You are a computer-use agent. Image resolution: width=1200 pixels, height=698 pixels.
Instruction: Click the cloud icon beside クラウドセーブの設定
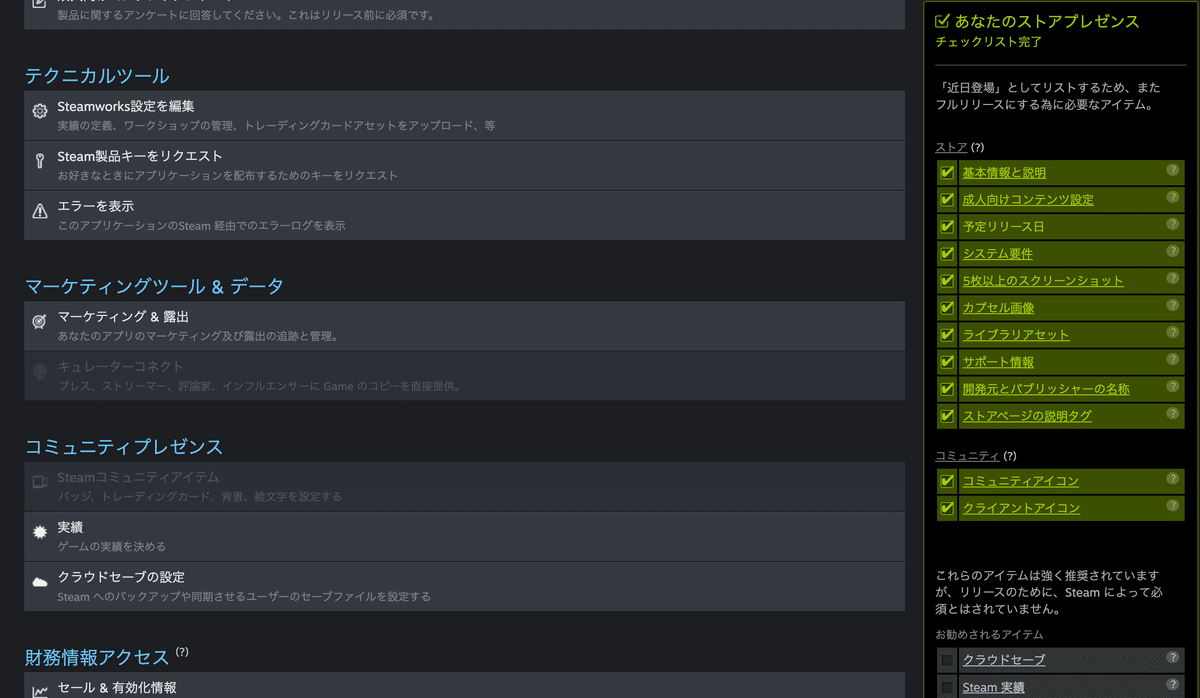pos(40,582)
